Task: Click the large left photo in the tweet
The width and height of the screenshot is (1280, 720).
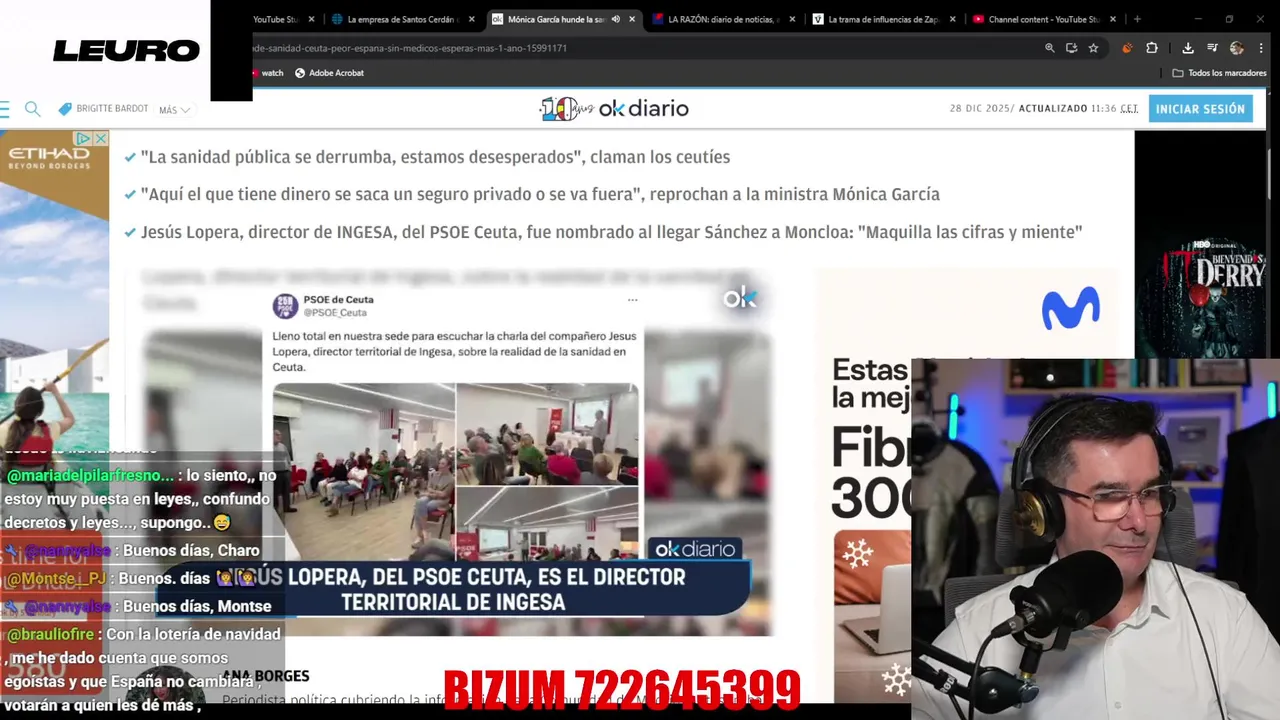Action: (364, 471)
